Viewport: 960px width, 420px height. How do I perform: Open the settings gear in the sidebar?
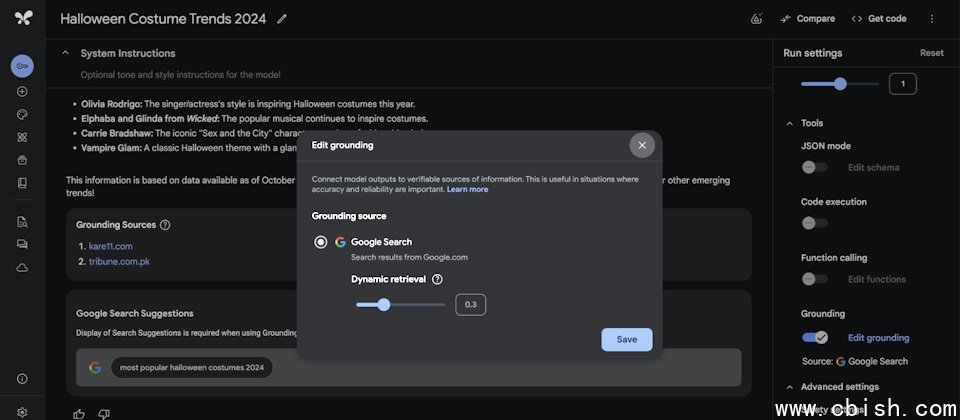22,411
